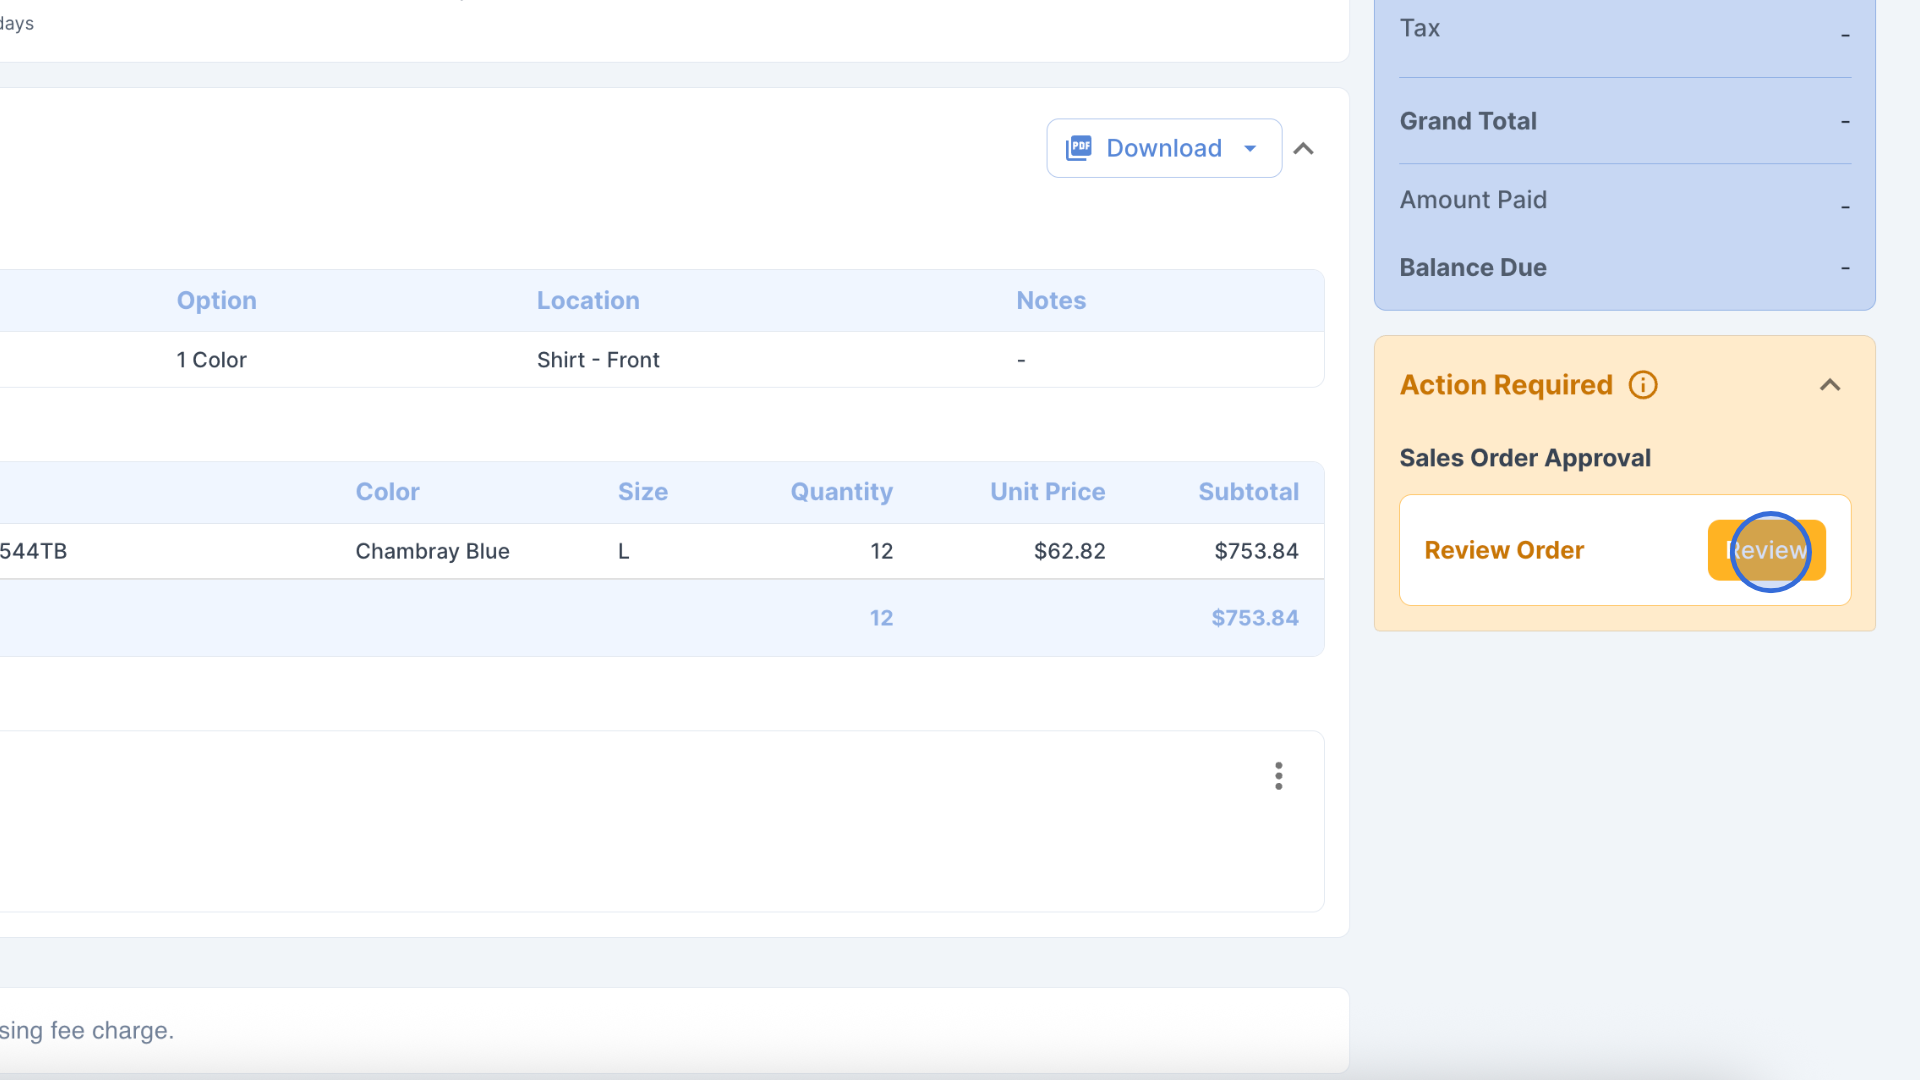Image resolution: width=1920 pixels, height=1080 pixels.
Task: Click the Color column header
Action: pos(387,492)
